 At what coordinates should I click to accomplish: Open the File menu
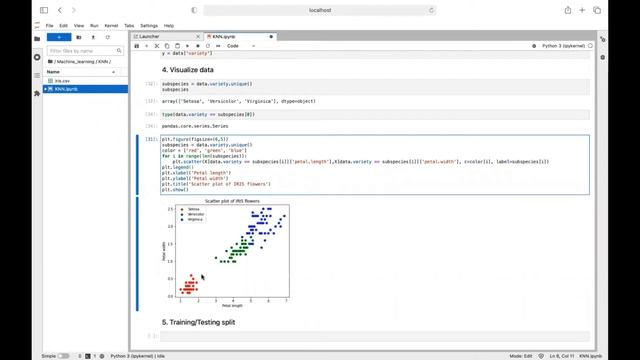pyautogui.click(x=49, y=26)
